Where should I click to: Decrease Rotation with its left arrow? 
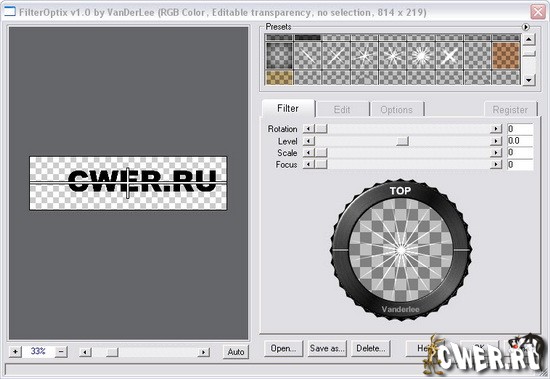[x=308, y=129]
